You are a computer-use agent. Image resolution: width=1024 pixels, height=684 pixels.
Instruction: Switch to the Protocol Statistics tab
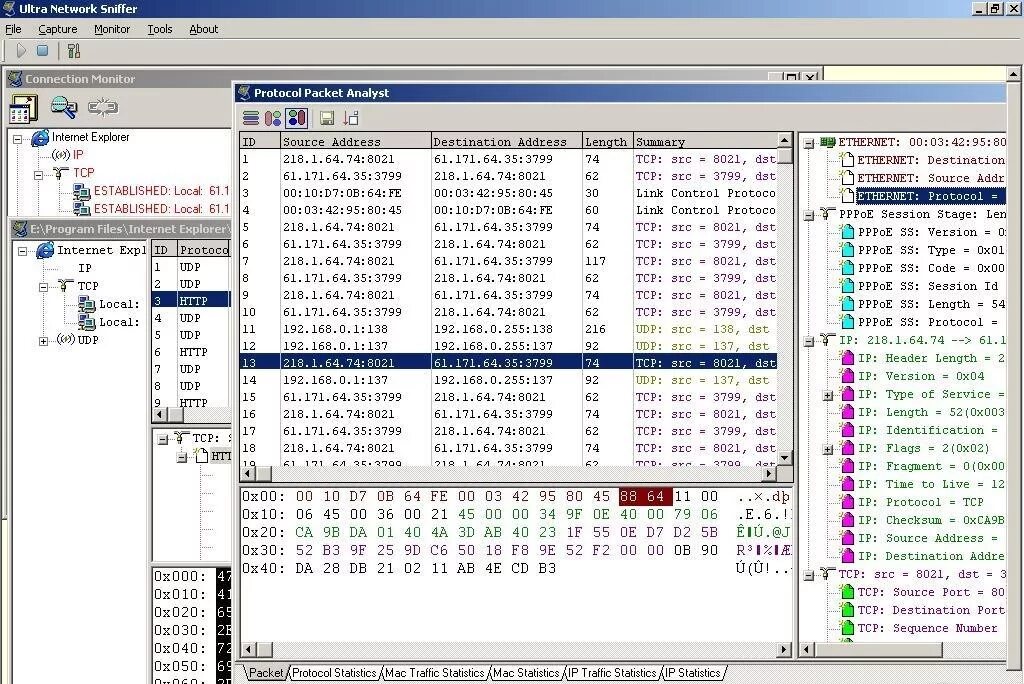(334, 673)
